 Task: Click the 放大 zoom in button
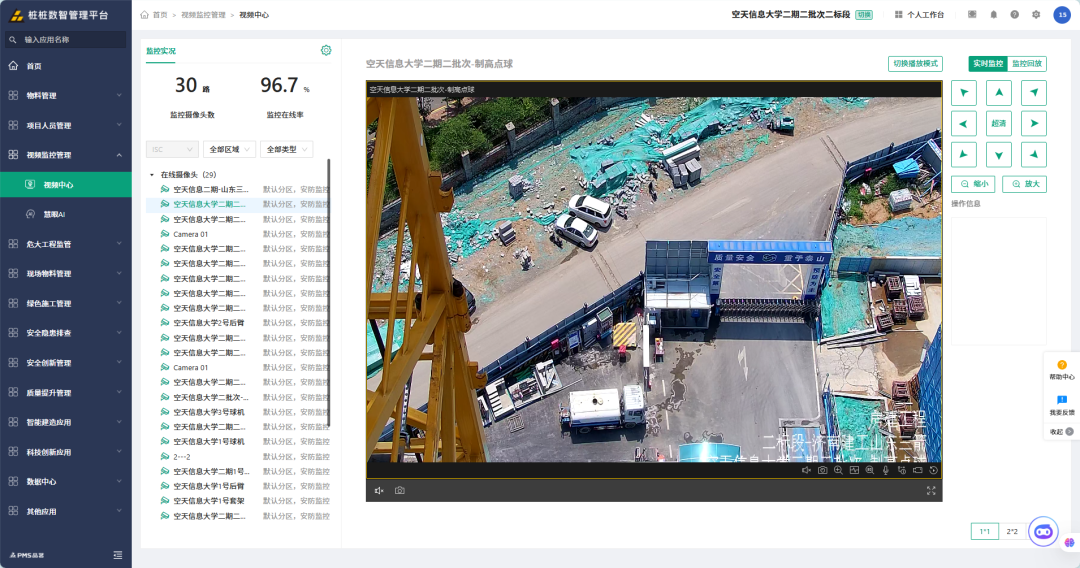coord(1025,184)
